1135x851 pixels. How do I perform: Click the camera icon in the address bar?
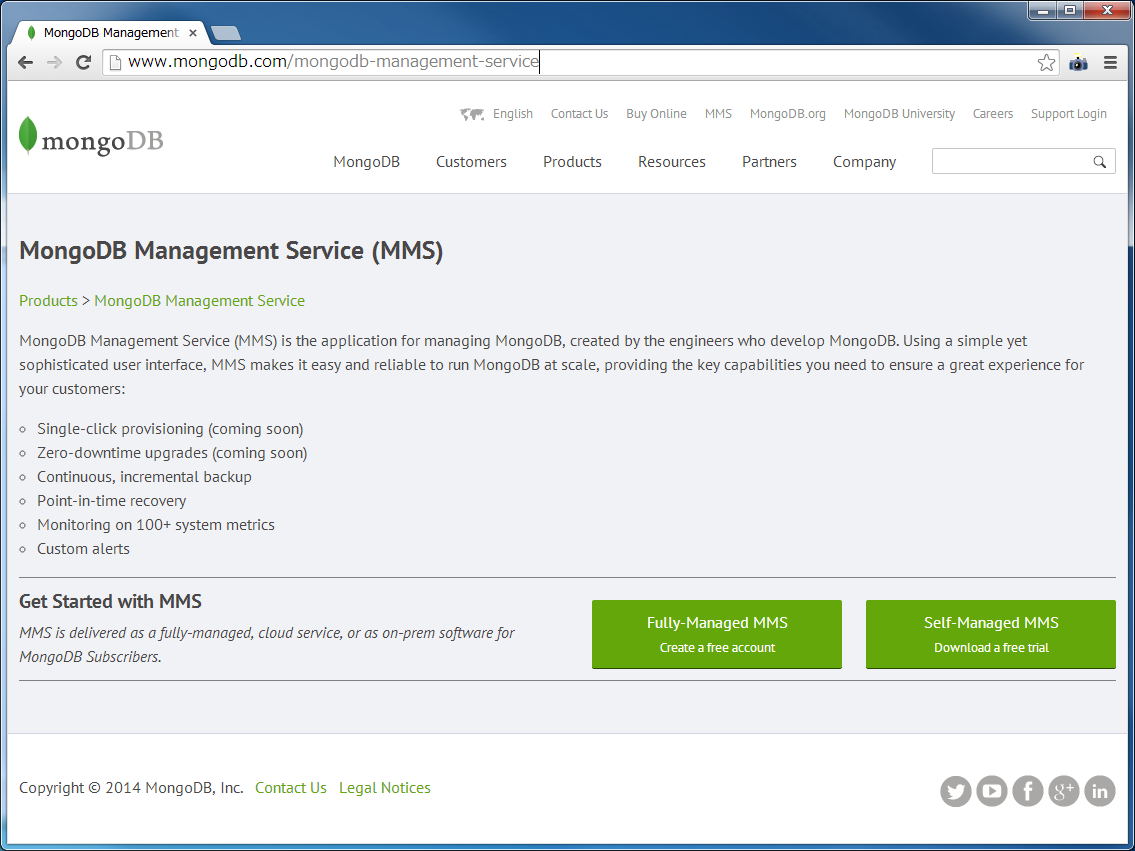[x=1078, y=62]
